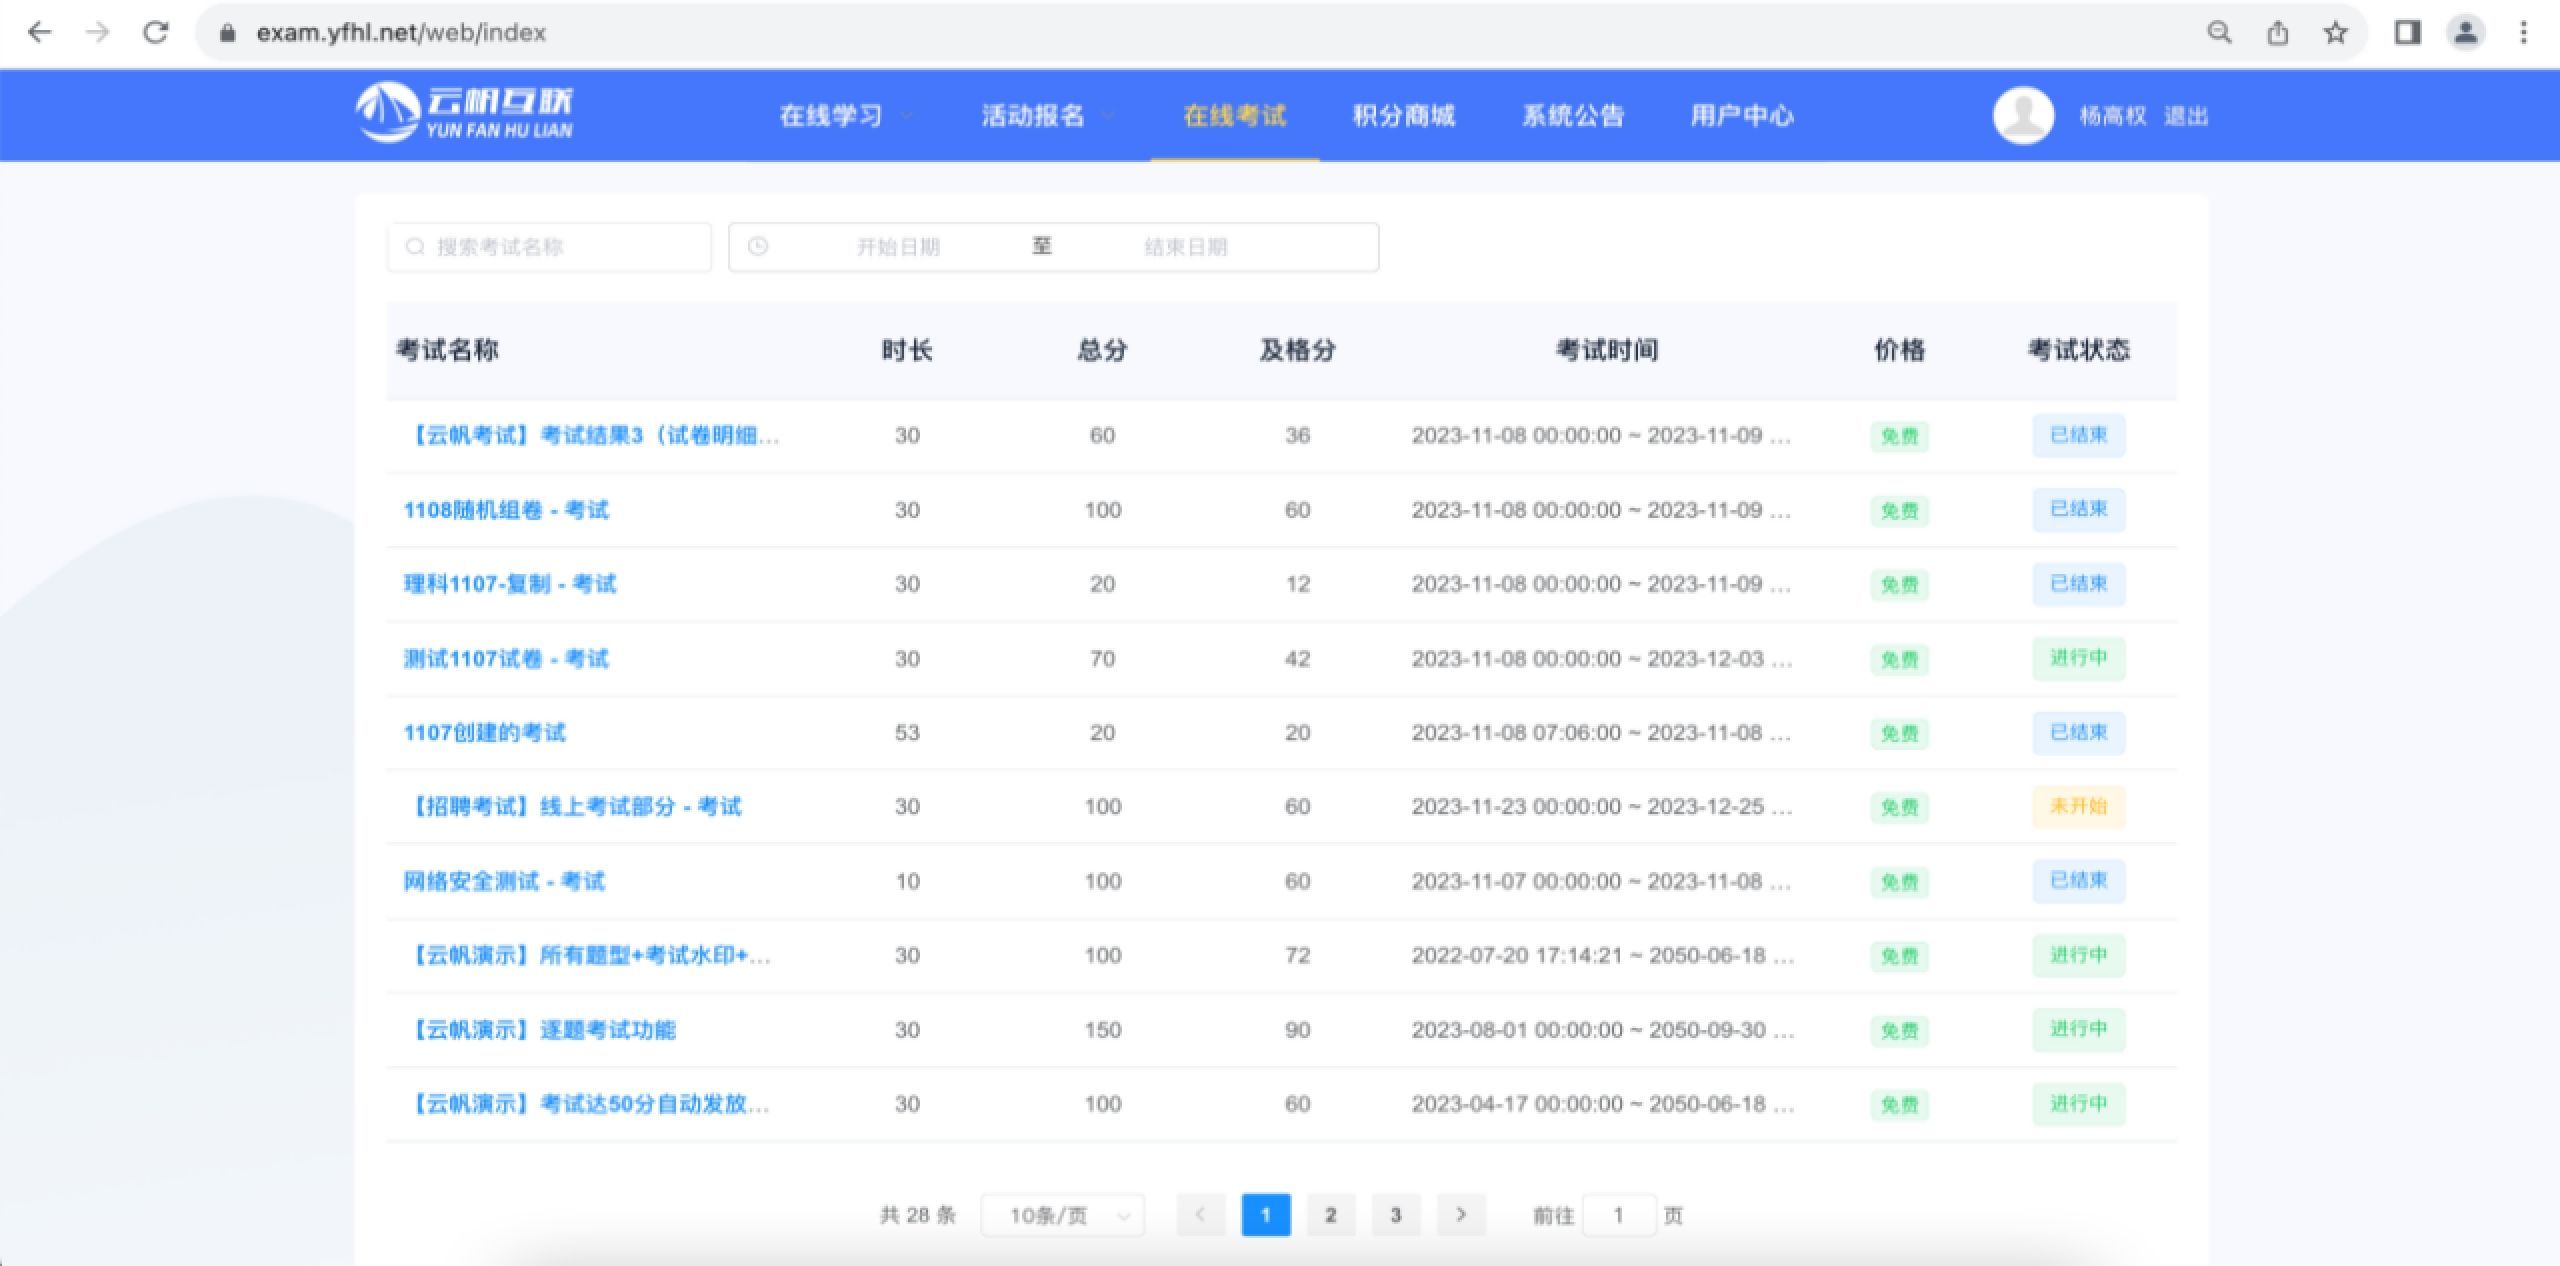Click the next page arrow
2560x1266 pixels.
pos(1461,1215)
